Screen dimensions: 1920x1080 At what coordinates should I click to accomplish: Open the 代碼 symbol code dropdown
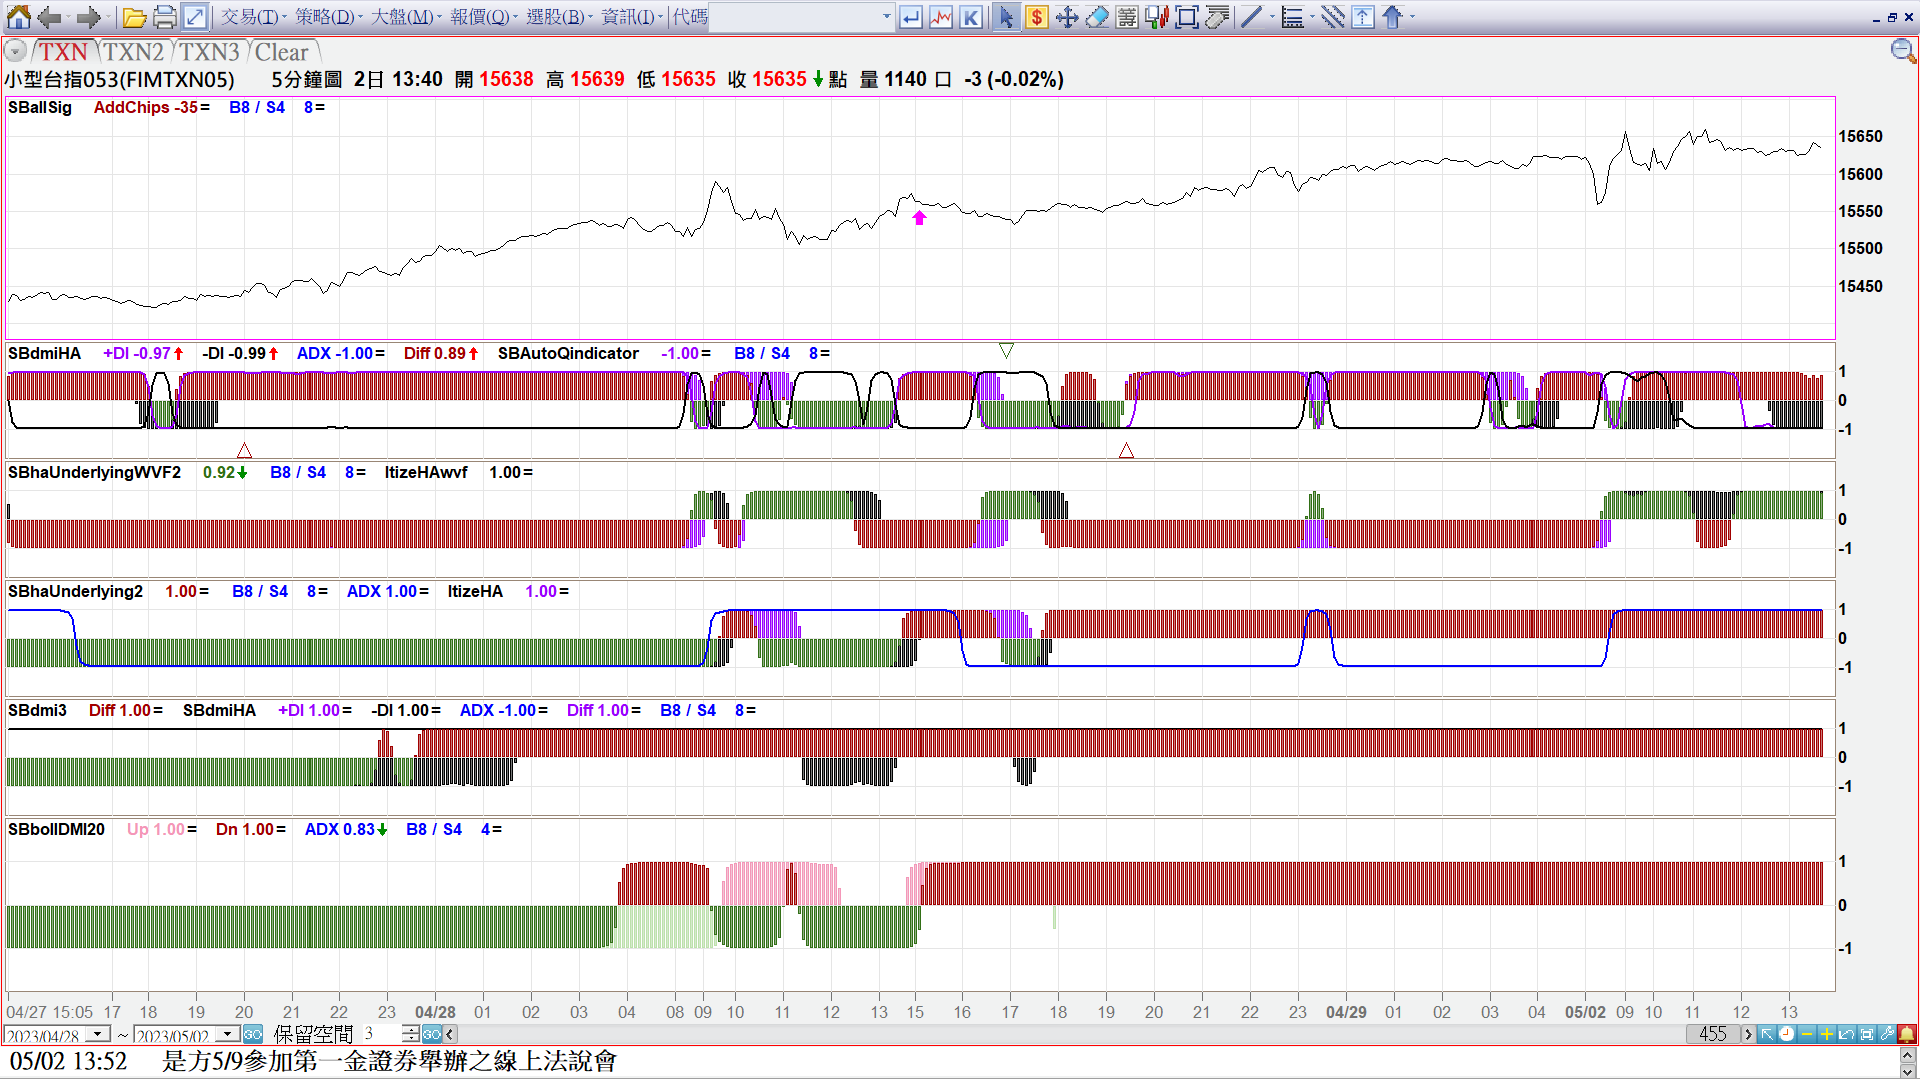click(886, 17)
